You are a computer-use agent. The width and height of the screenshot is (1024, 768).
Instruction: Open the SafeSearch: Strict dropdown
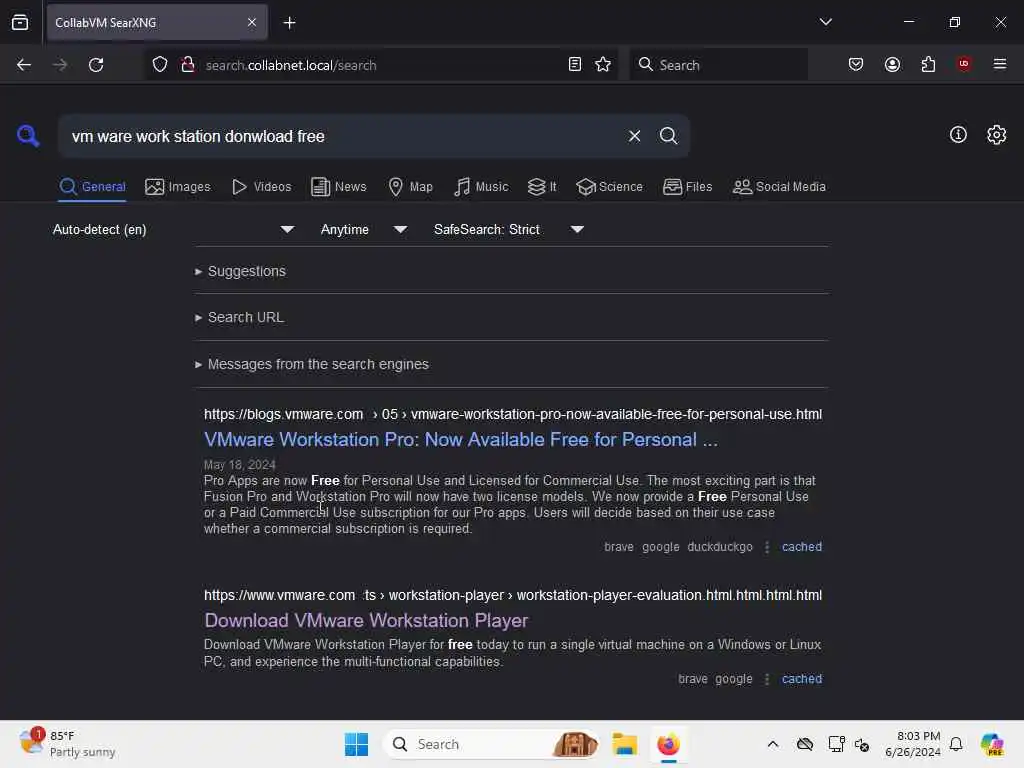click(x=508, y=229)
